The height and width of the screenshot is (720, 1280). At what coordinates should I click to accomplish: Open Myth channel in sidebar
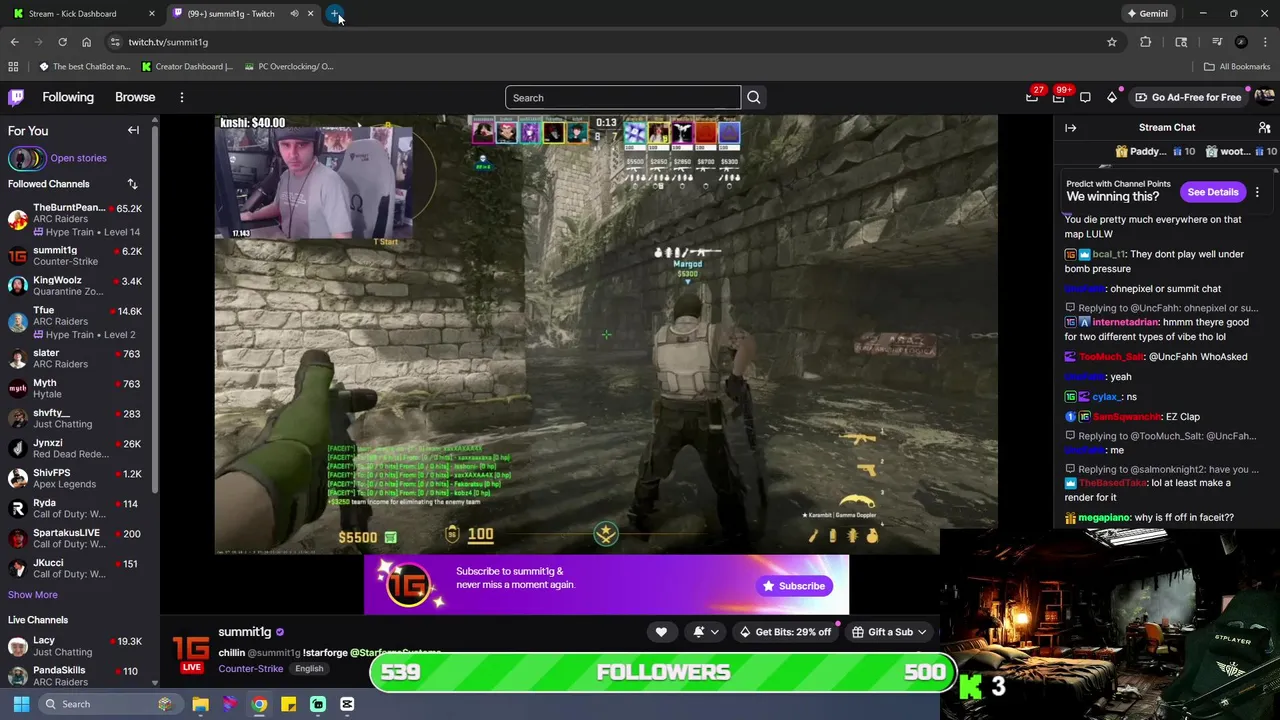76,388
